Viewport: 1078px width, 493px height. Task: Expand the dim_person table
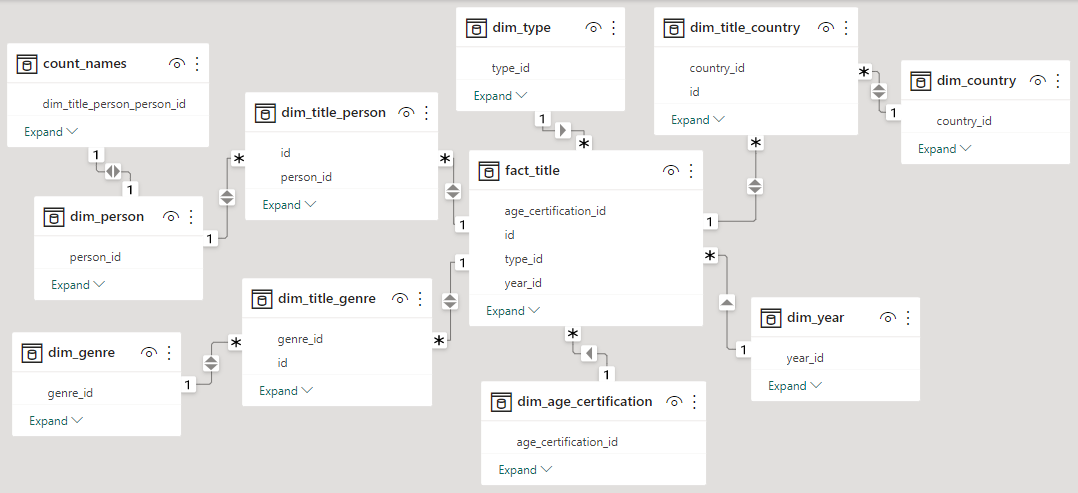[77, 285]
